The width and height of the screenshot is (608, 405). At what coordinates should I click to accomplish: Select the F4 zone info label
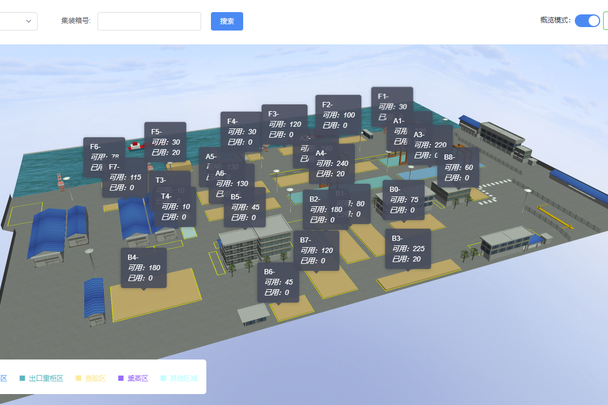pyautogui.click(x=241, y=131)
